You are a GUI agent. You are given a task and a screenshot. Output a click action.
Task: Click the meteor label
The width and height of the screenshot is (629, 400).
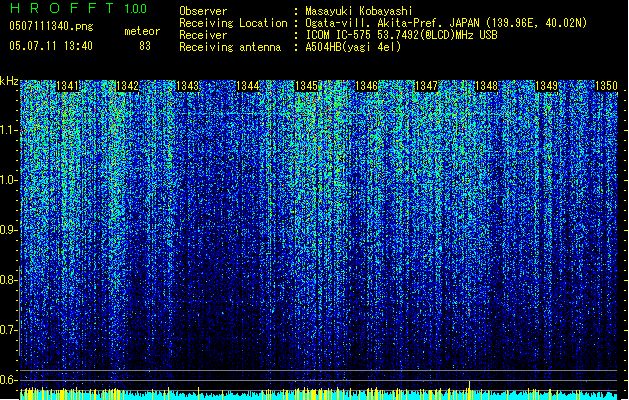tap(142, 31)
